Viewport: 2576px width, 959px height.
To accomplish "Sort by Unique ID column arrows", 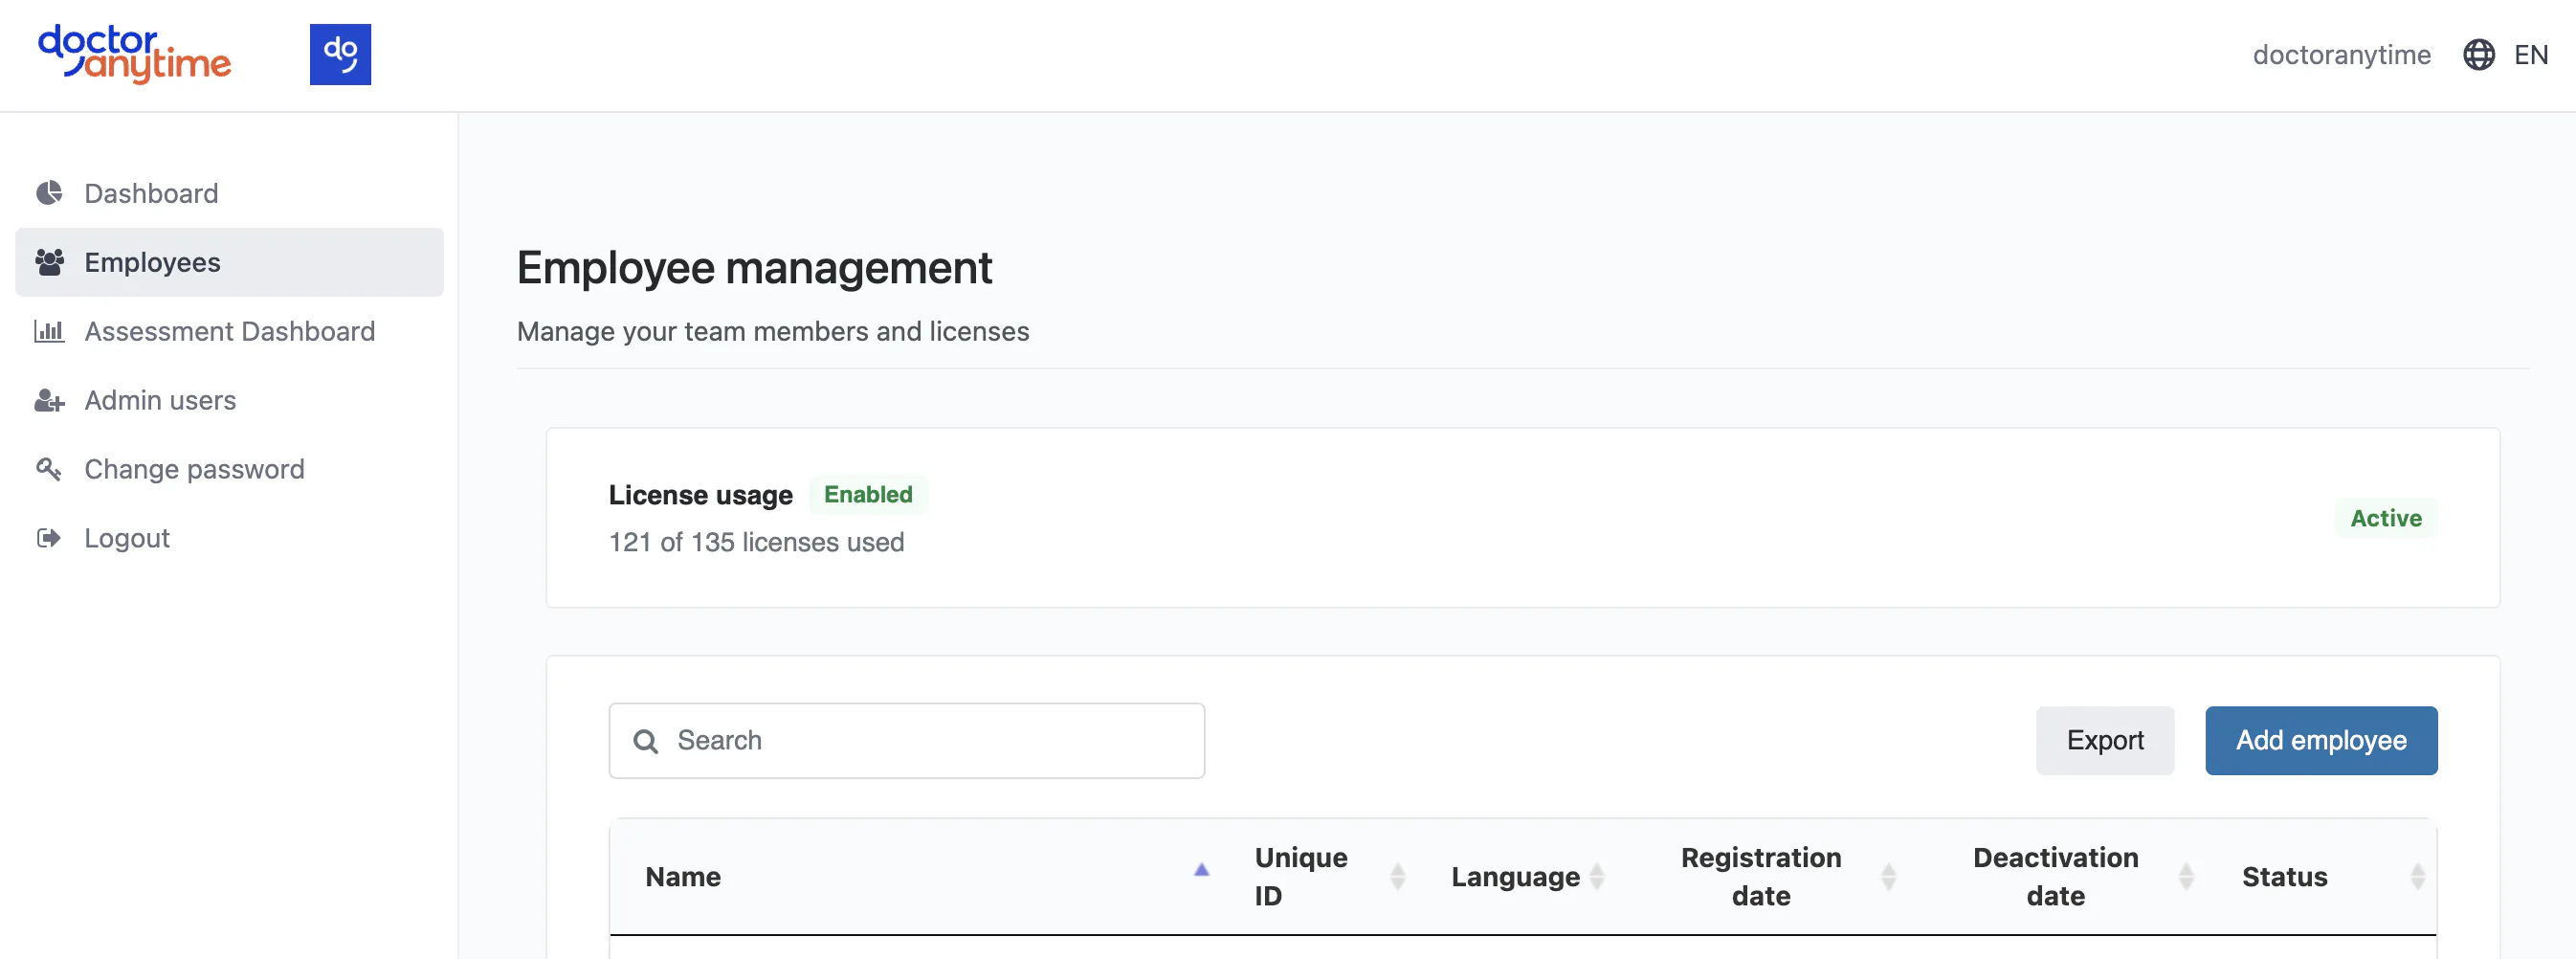I will pos(1397,877).
